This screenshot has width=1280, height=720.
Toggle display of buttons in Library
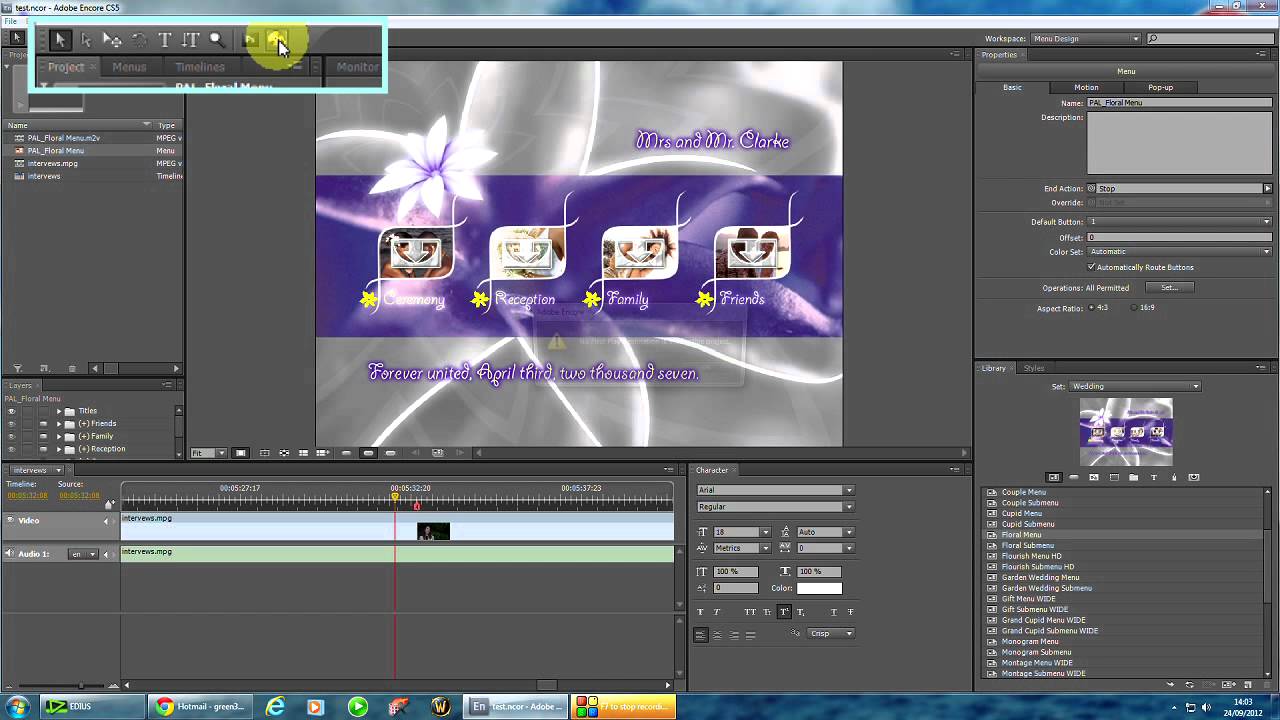(1074, 477)
